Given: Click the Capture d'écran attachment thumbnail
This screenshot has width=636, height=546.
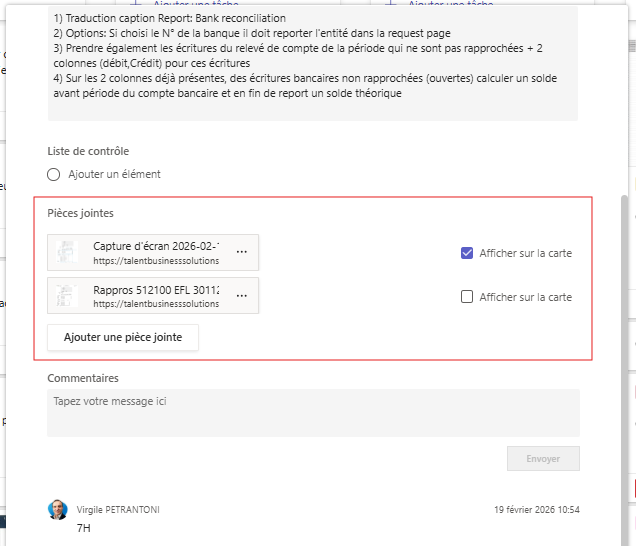Looking at the screenshot, I should (x=68, y=252).
